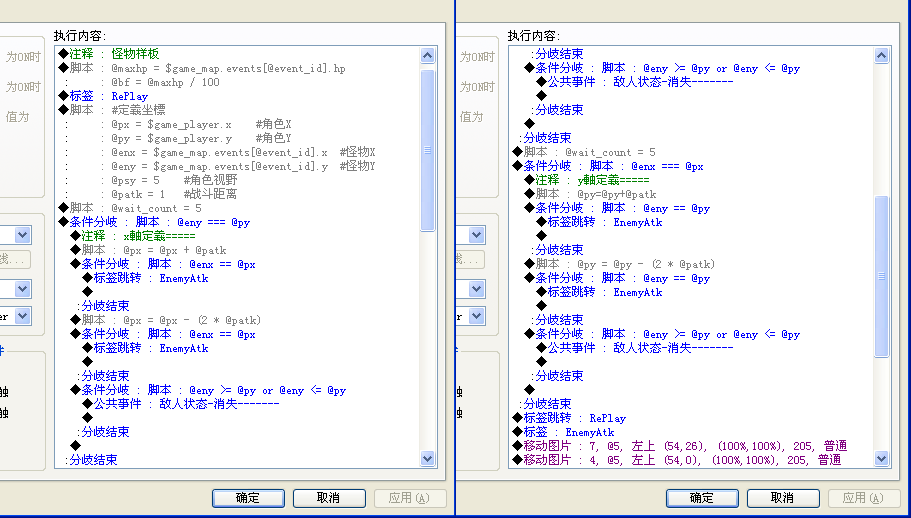Select the '@bf = @maxhp / 100' line
The image size is (911, 518).
165,82
